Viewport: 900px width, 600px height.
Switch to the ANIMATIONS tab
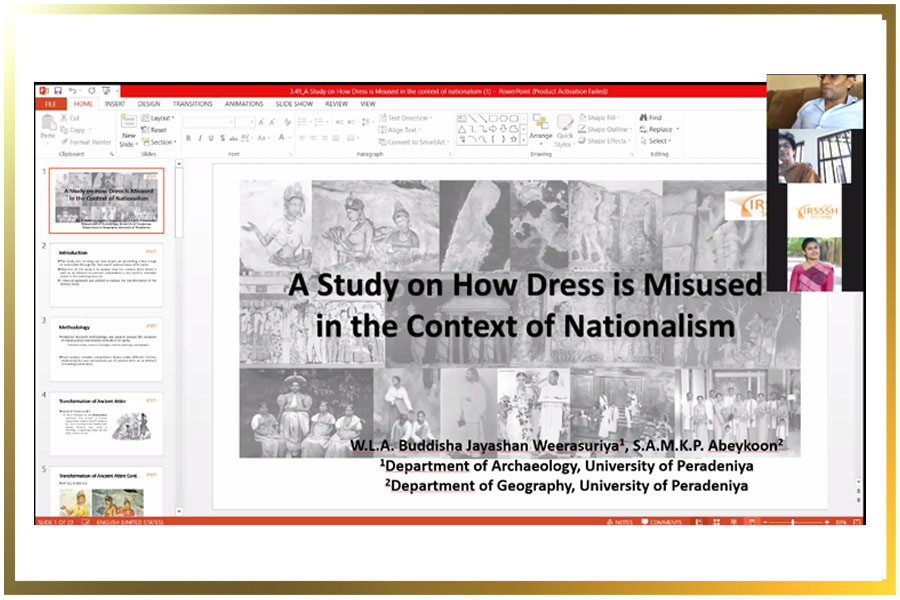pyautogui.click(x=244, y=104)
